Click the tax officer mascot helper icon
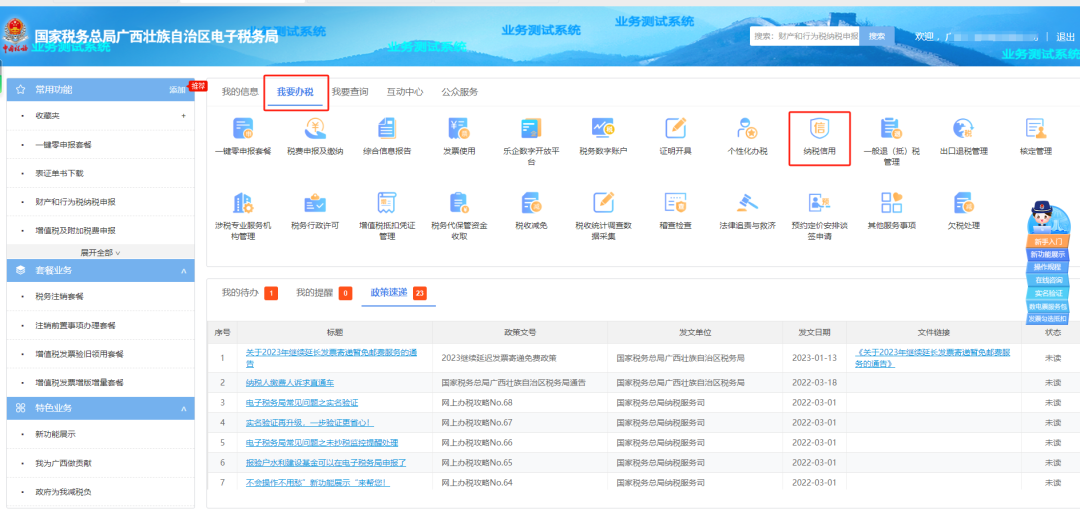Image resolution: width=1080 pixels, height=525 pixels. click(x=1047, y=217)
